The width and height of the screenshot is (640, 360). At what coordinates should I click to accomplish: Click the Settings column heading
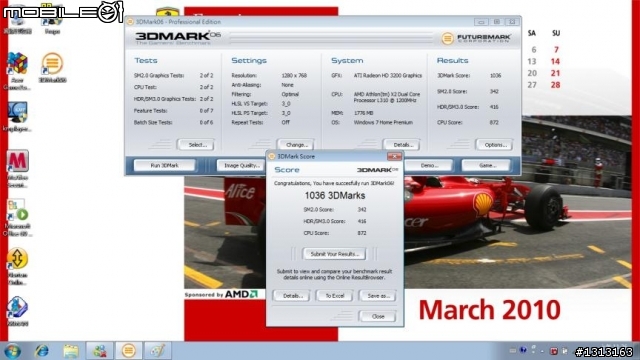(249, 60)
